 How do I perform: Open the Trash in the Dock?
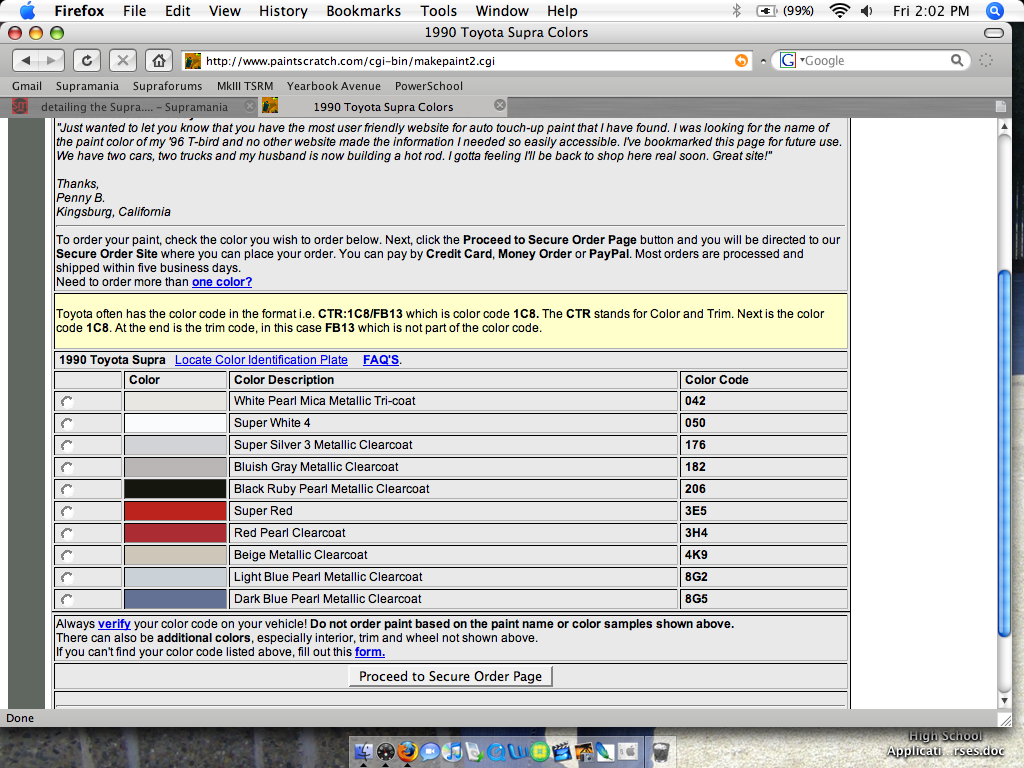pyautogui.click(x=661, y=752)
